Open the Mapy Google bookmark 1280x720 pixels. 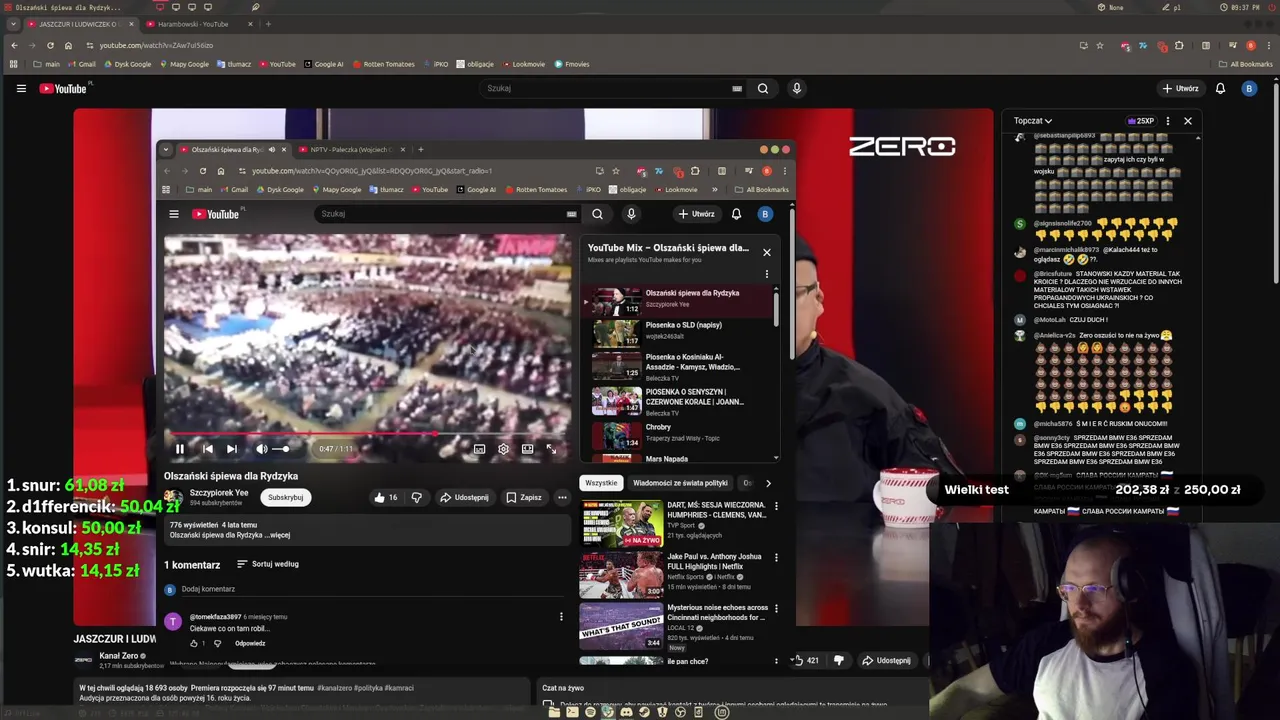tap(184, 64)
